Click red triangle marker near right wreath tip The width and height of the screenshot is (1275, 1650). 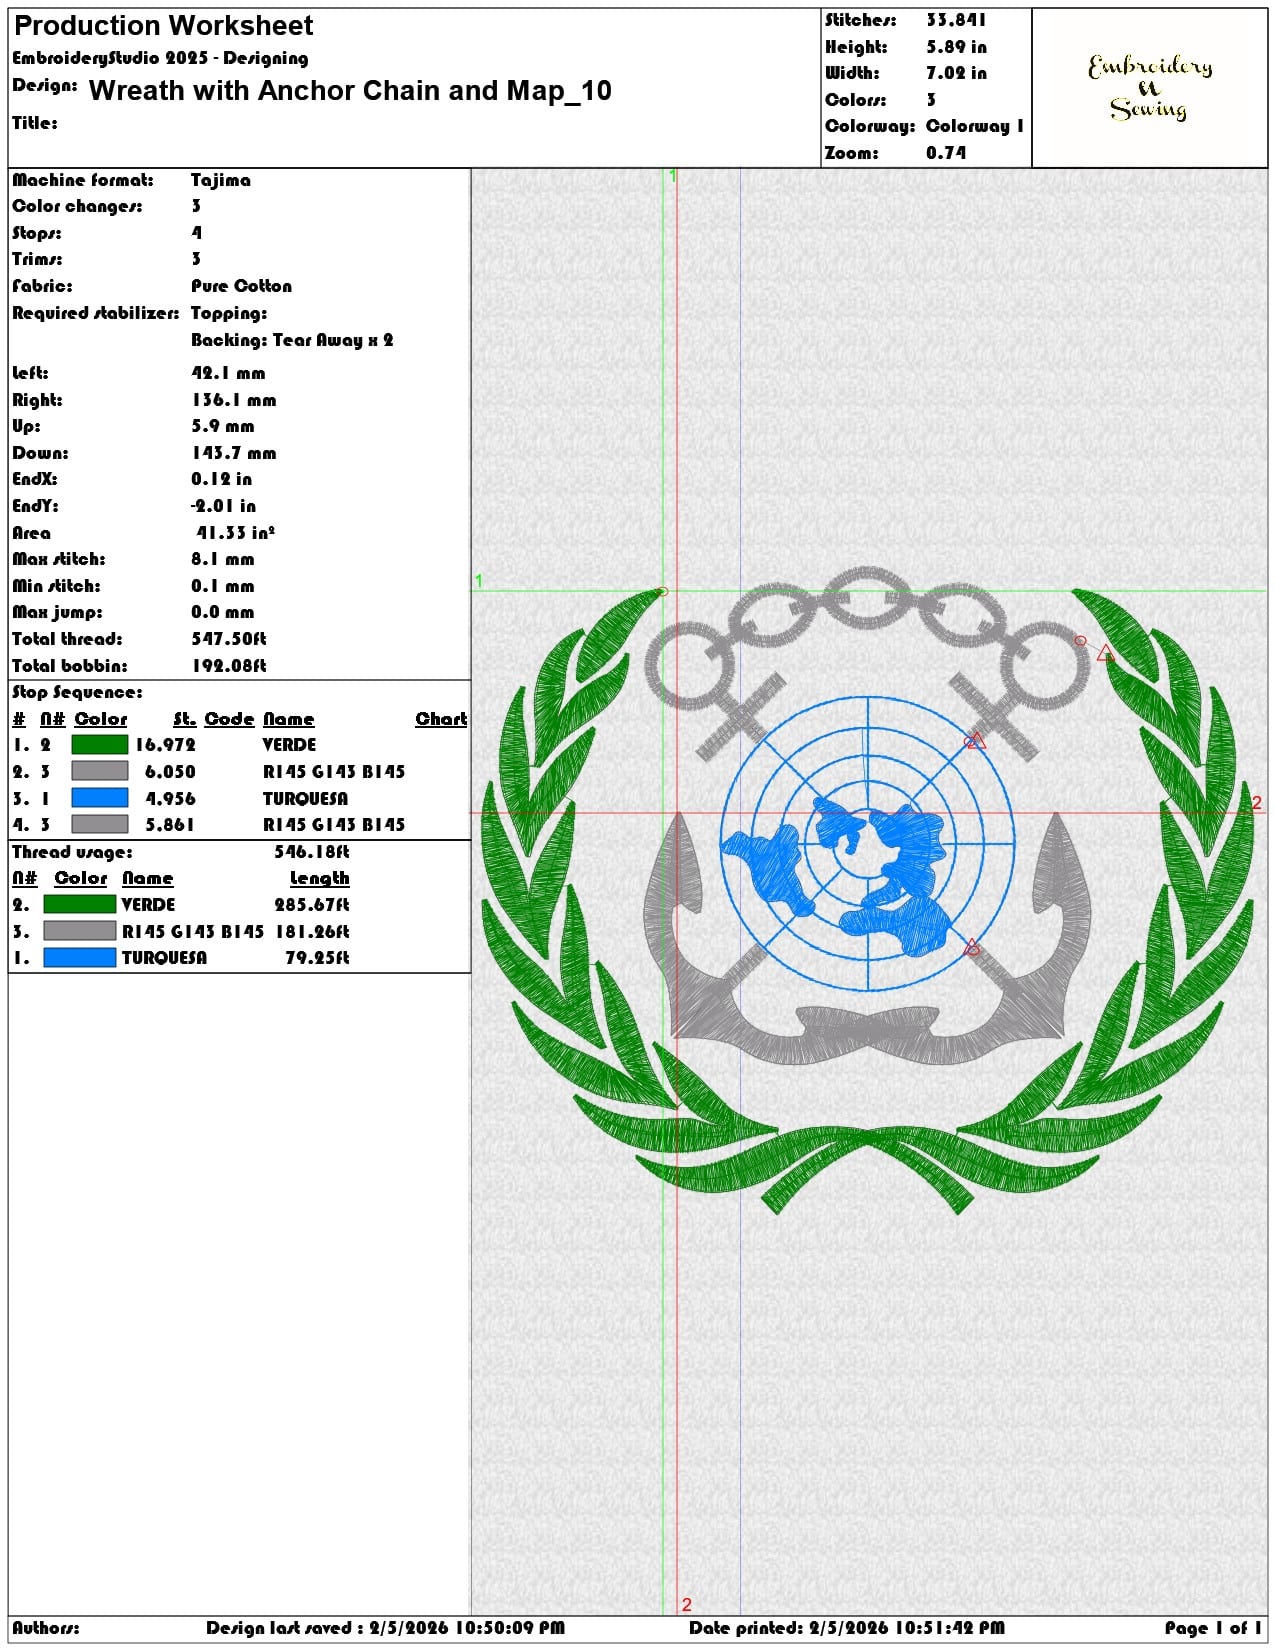(1105, 654)
